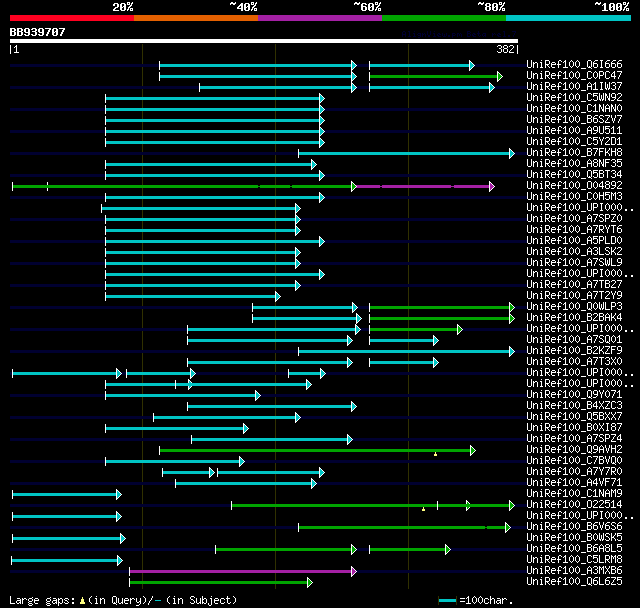Click the UniRef100_A7RYT6 label
This screenshot has width=640, height=608.
tap(574, 230)
